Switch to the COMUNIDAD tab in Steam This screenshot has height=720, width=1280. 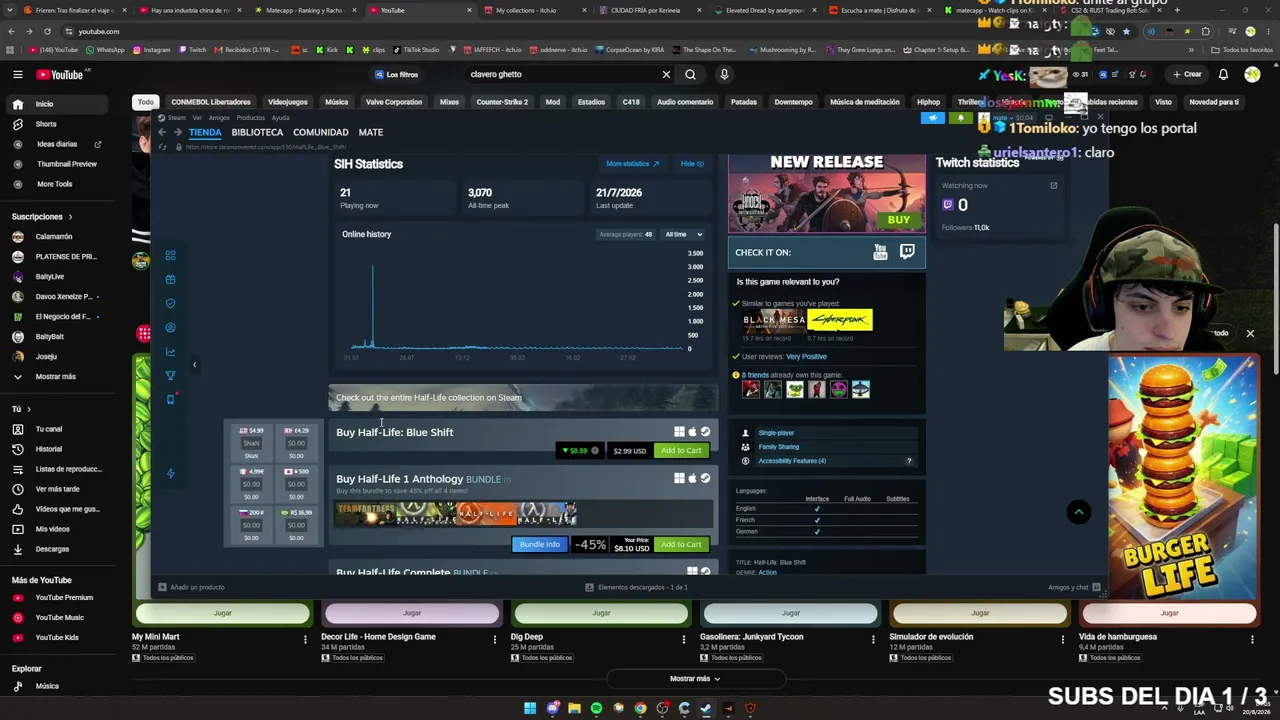320,132
